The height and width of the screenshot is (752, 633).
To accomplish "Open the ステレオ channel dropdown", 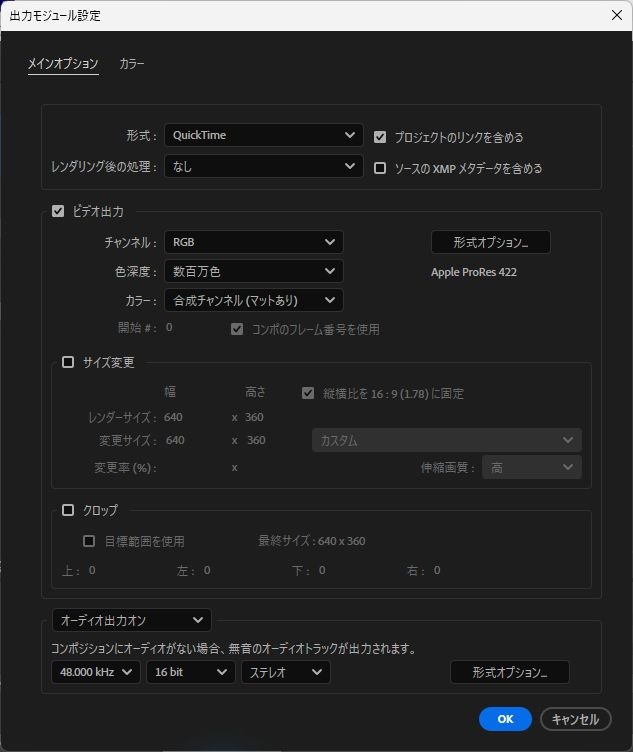I will point(285,672).
